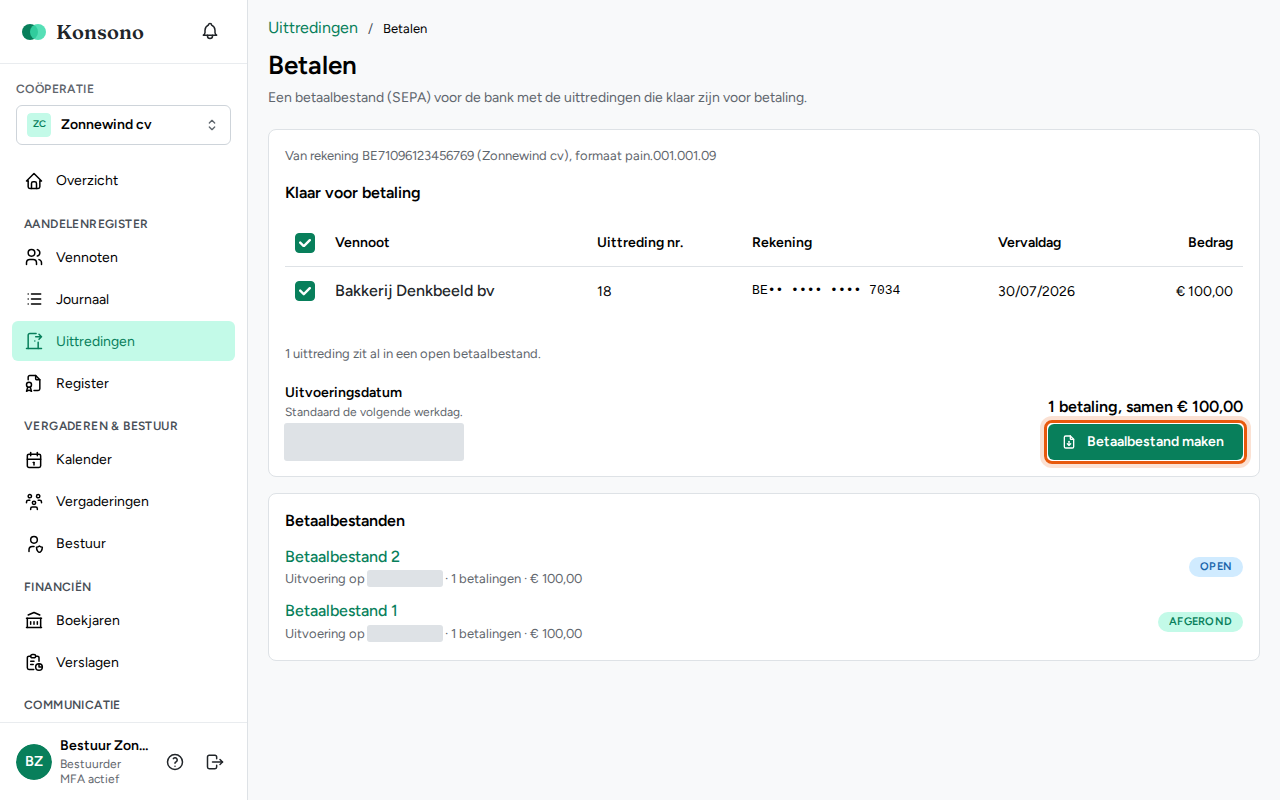Select Vergaderingen in the sidebar

pyautogui.click(x=123, y=502)
